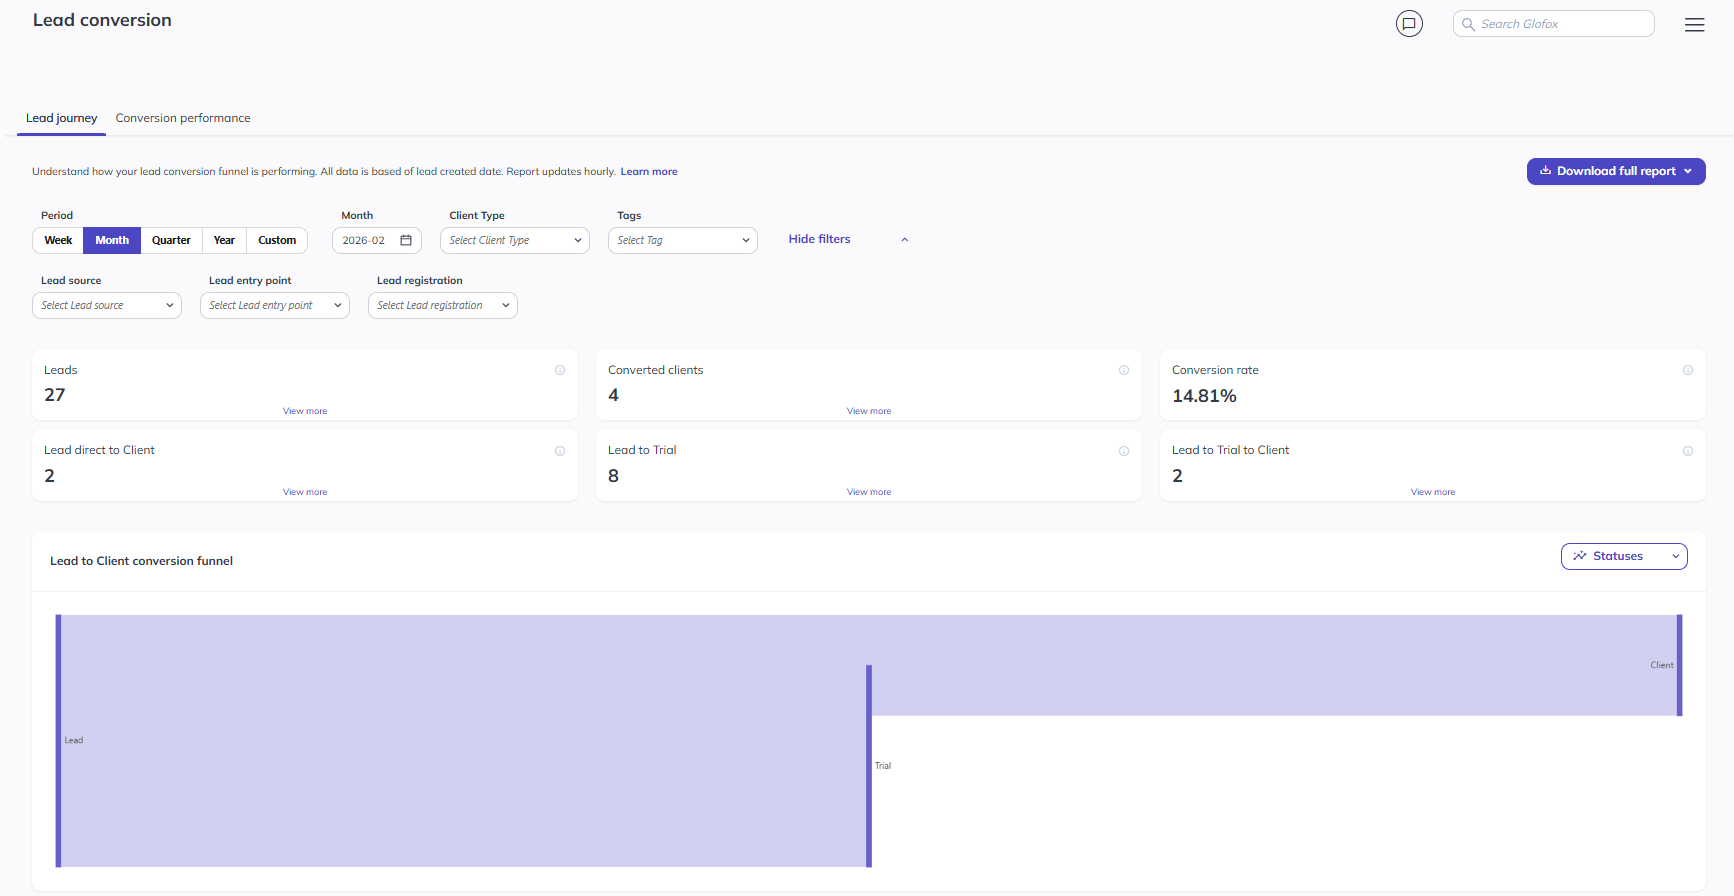Open the hamburger menu icon
Viewport: 1734px width, 896px height.
[x=1694, y=25]
